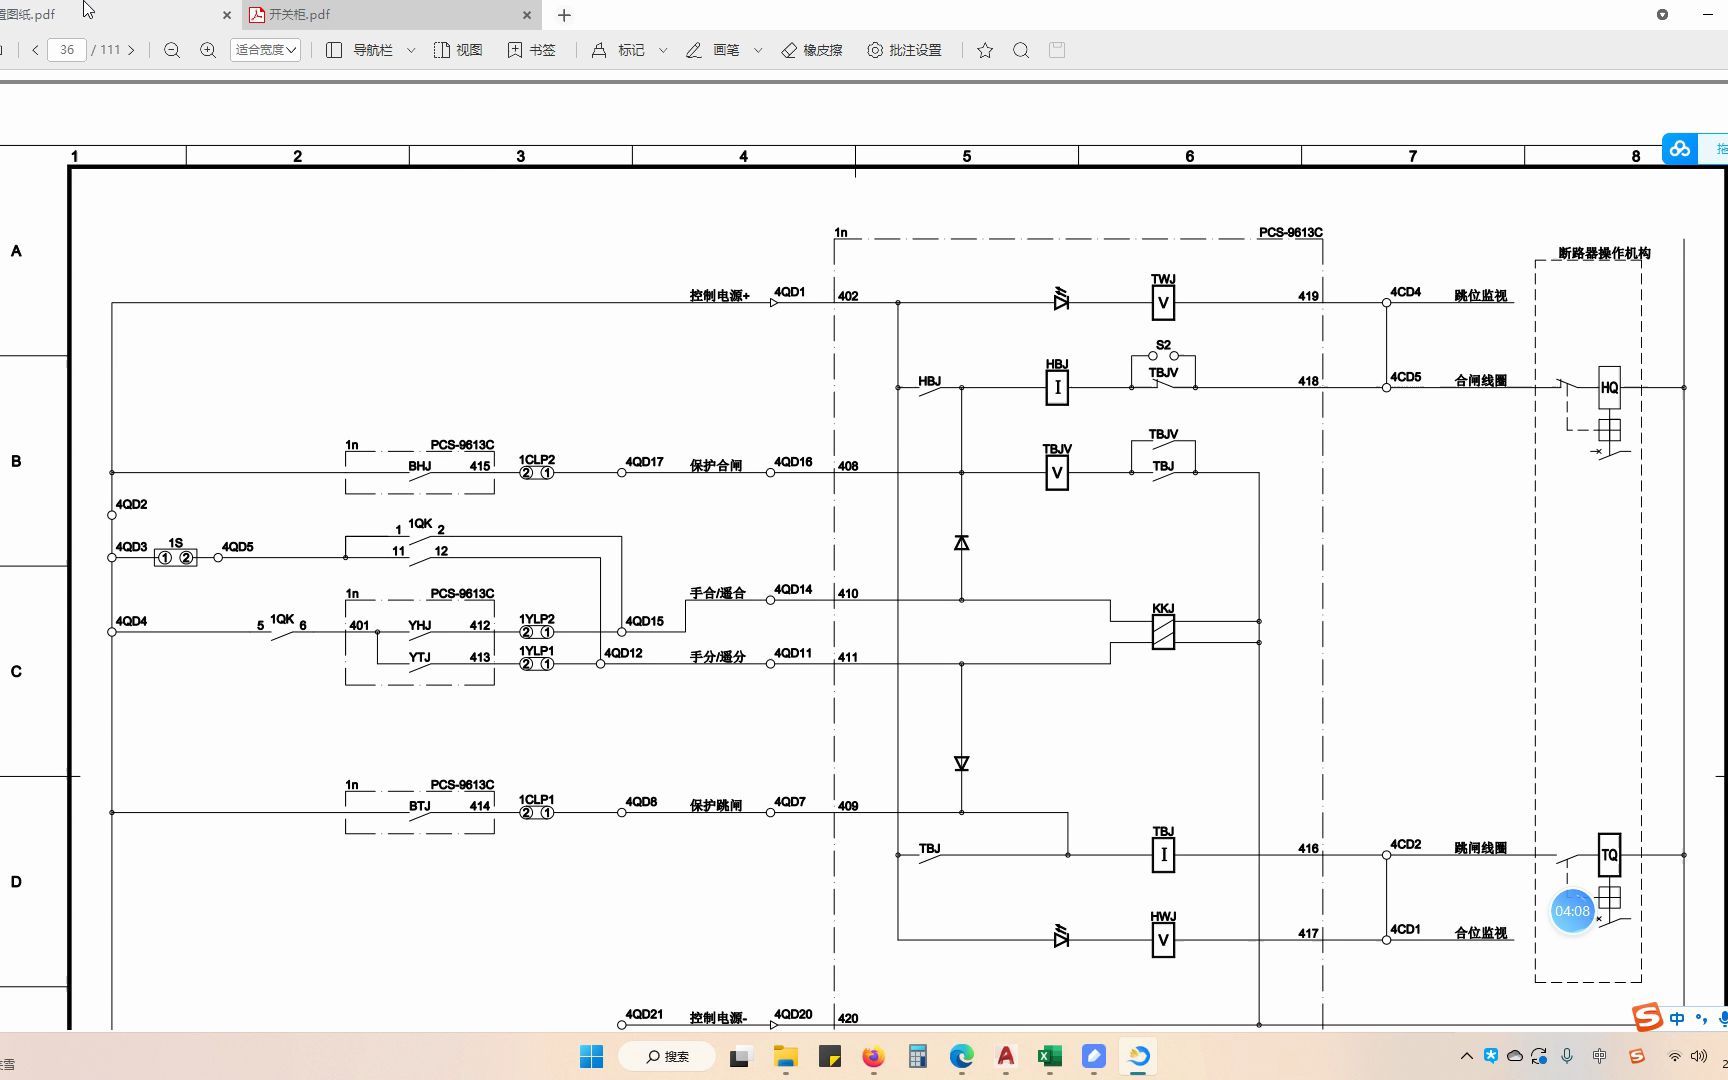
Task: Close the 开关柜.pdf tab
Action: pyautogui.click(x=527, y=15)
